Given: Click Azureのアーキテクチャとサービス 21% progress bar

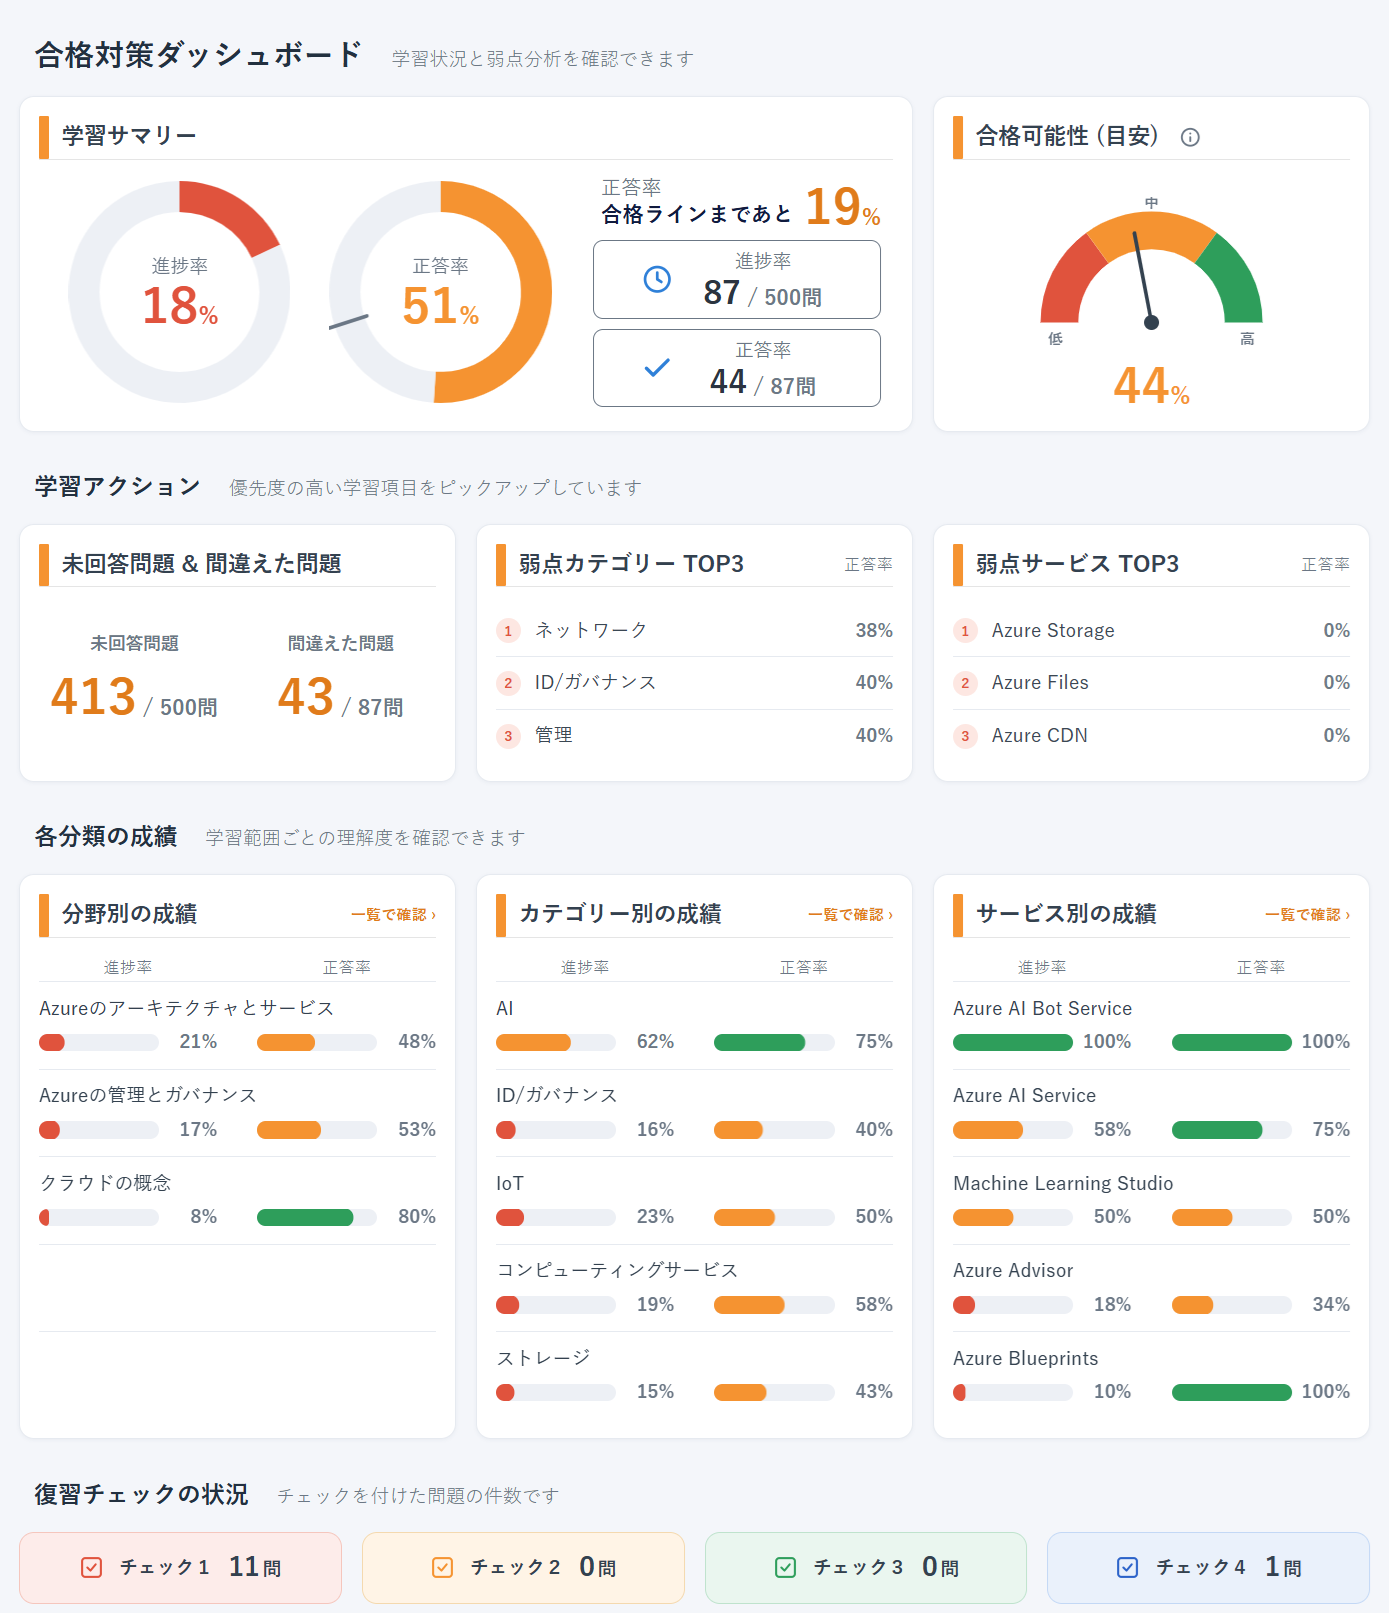Looking at the screenshot, I should pos(99,1042).
